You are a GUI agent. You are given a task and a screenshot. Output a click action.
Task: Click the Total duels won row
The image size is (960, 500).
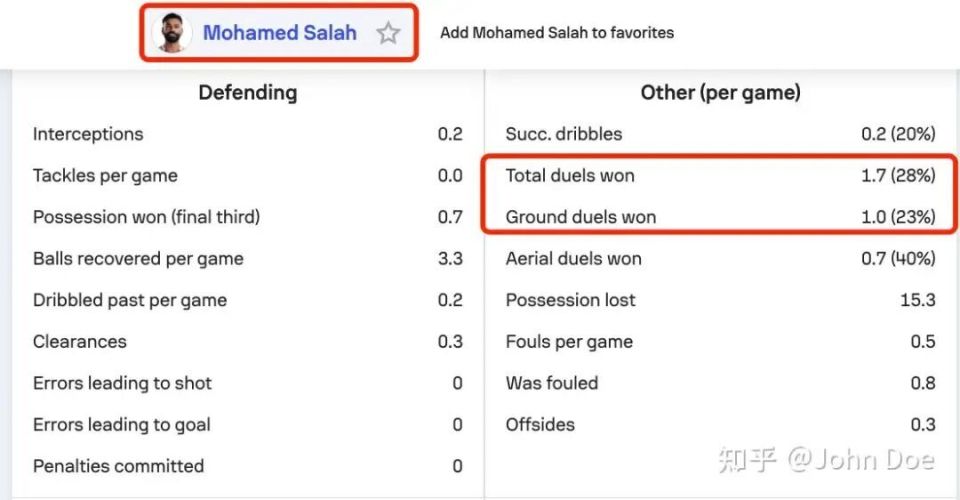point(721,176)
